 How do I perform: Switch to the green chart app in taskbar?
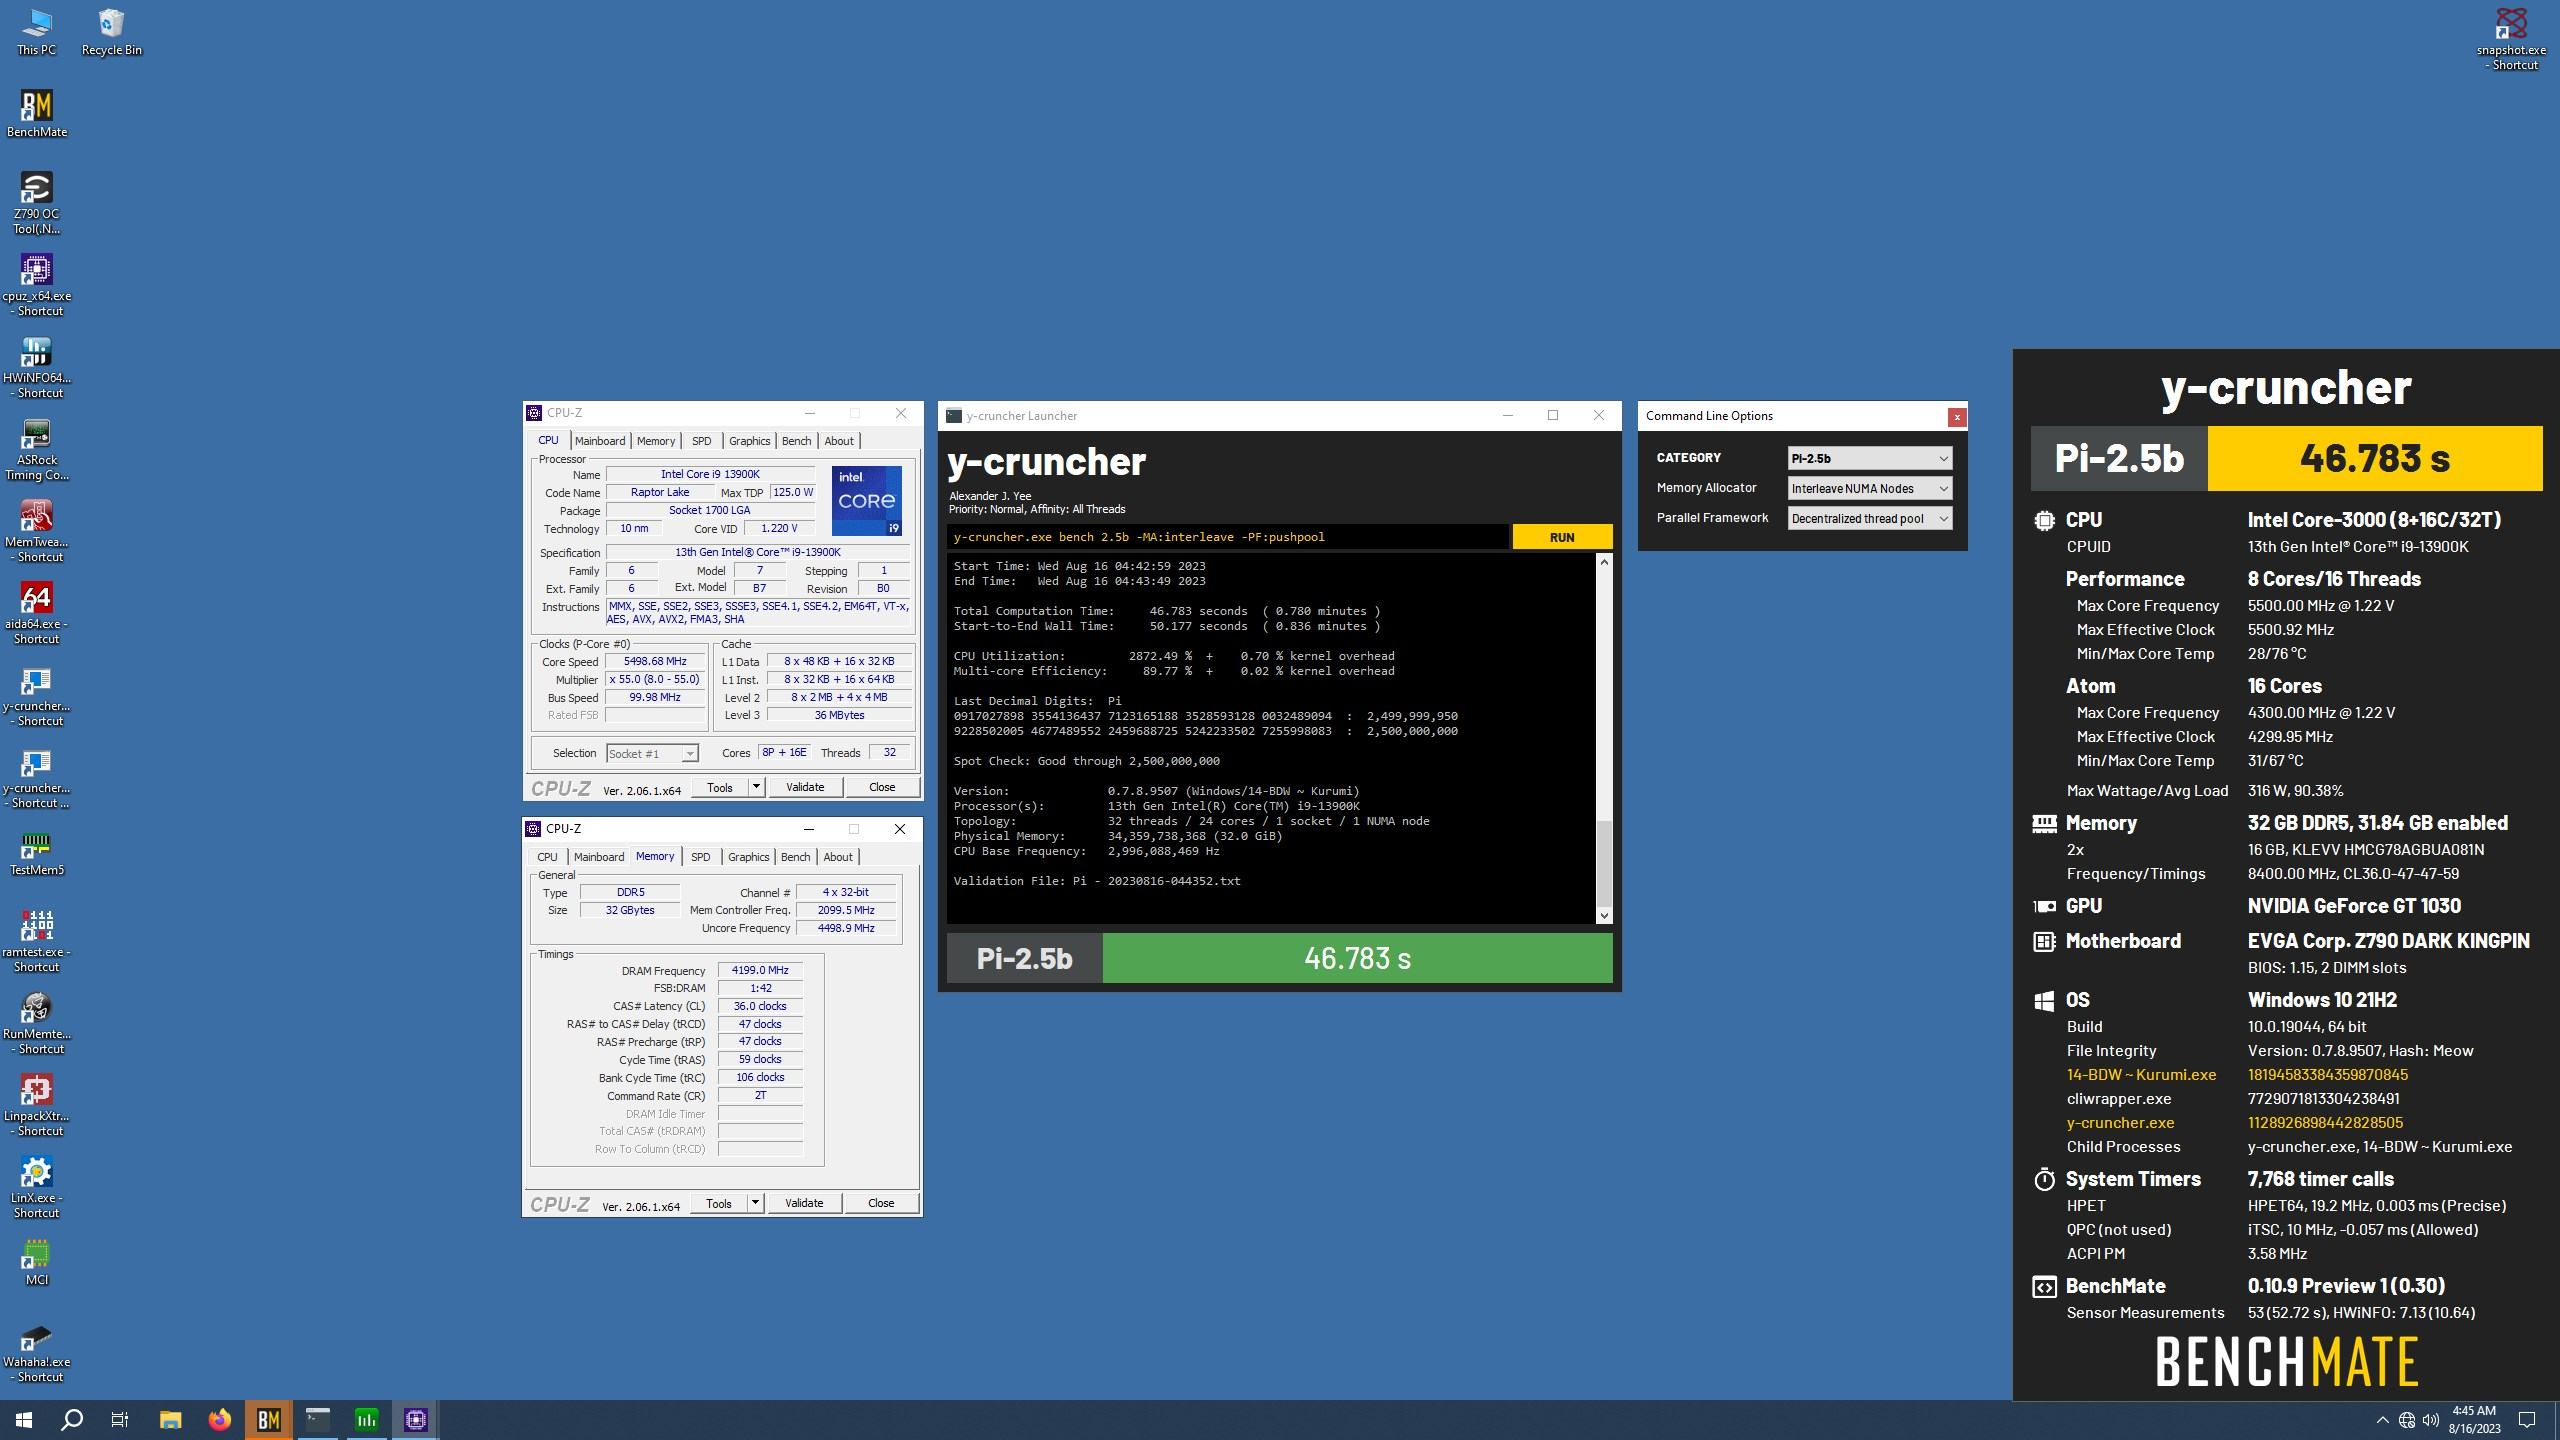[x=367, y=1419]
